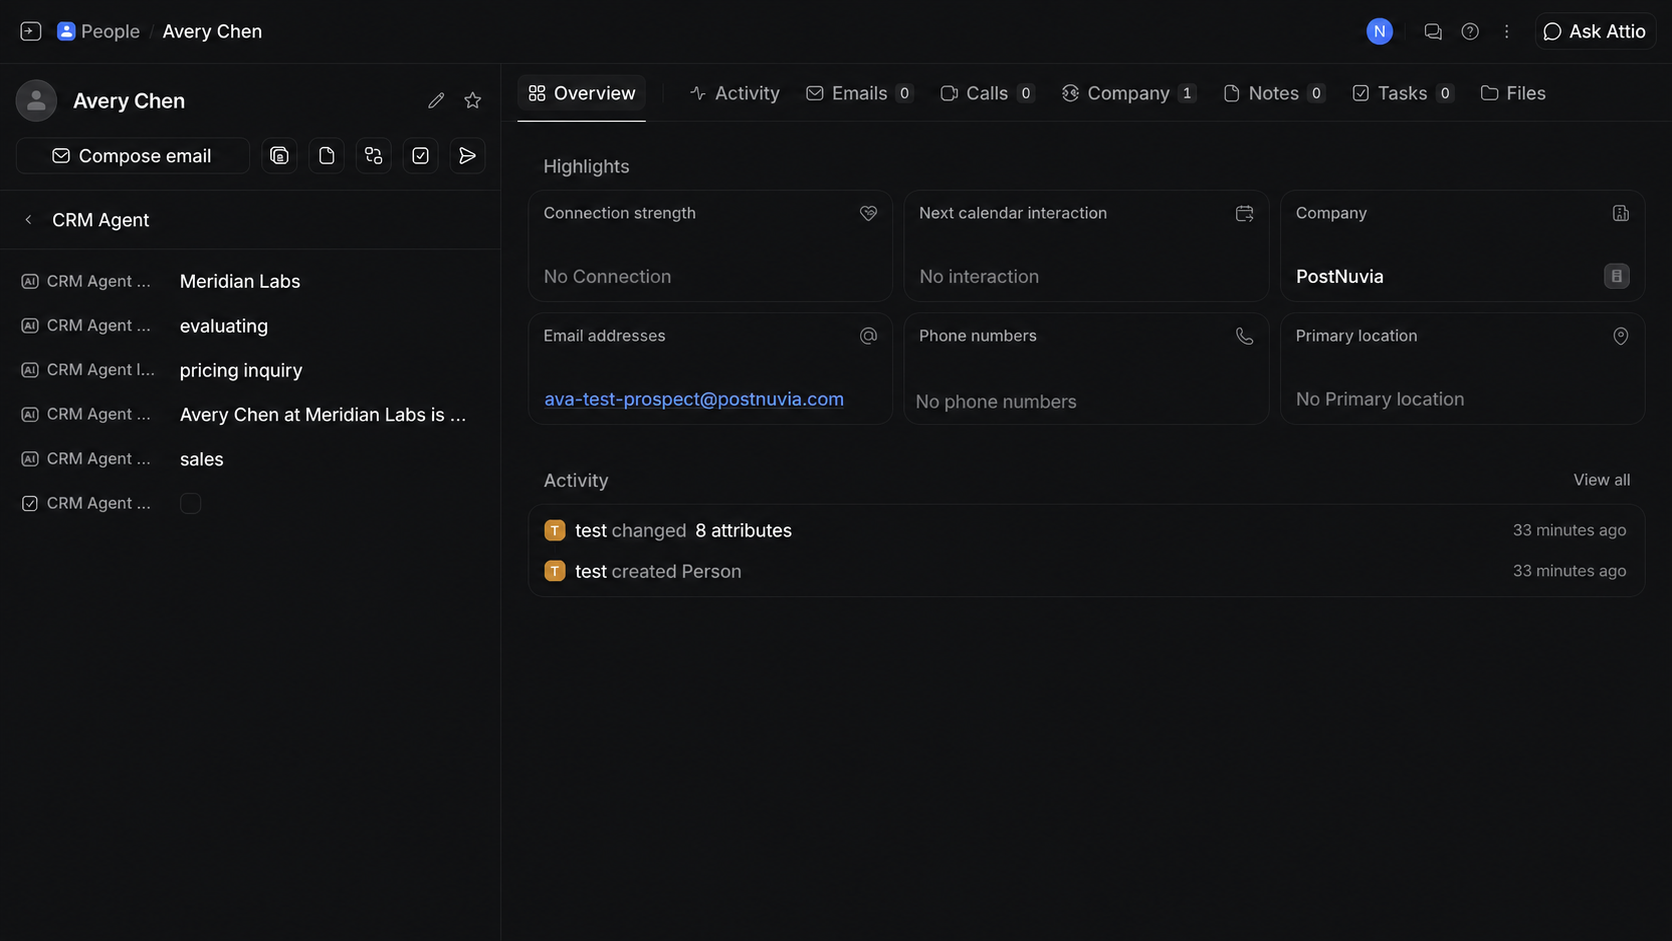Click the AI icon beside Meridian Labs row
Image resolution: width=1672 pixels, height=941 pixels.
[30, 281]
